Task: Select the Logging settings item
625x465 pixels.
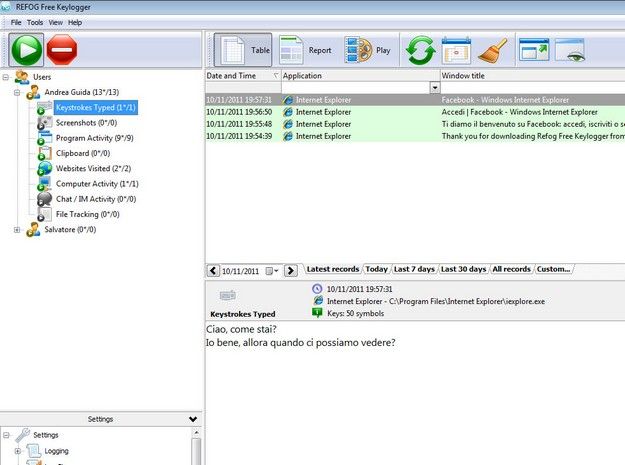Action: click(56, 451)
